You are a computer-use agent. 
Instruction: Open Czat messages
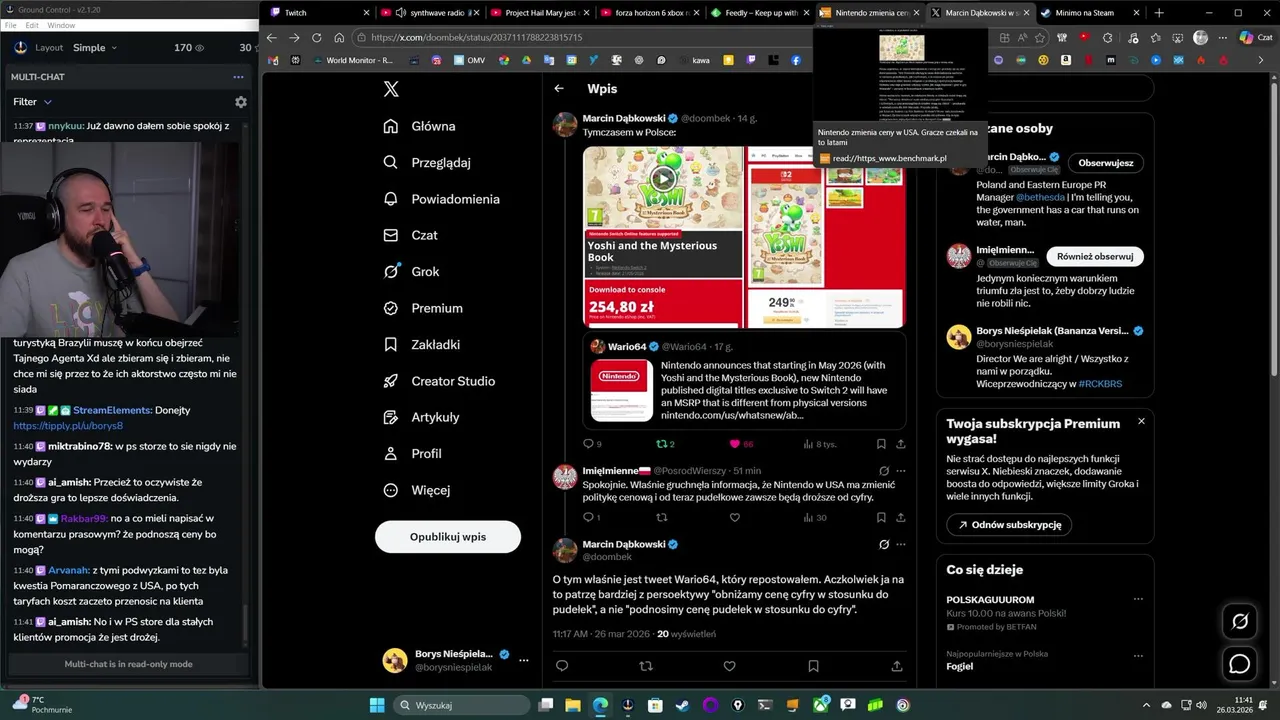410,235
